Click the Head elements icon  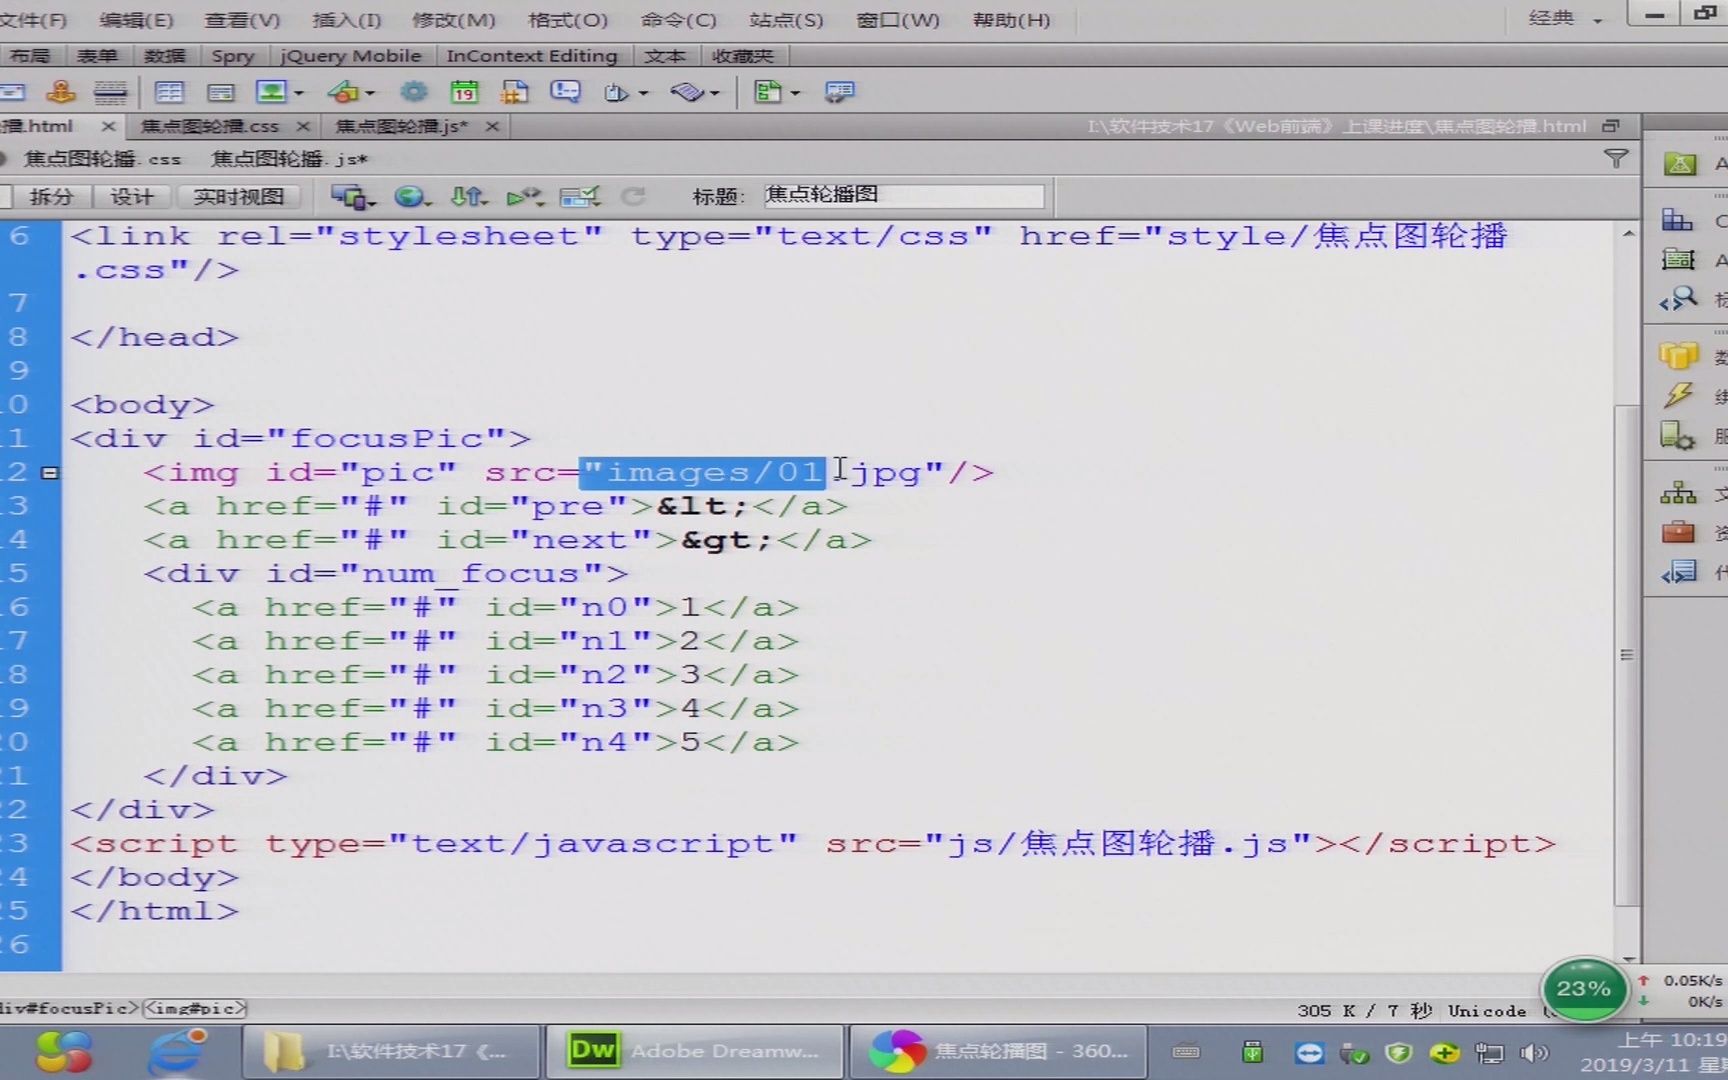pyautogui.click(x=616, y=93)
